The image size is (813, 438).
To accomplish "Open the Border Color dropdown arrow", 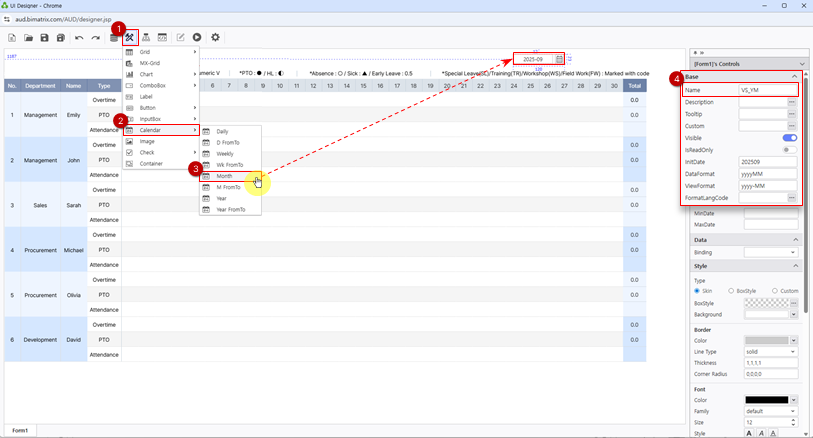I will click(793, 341).
